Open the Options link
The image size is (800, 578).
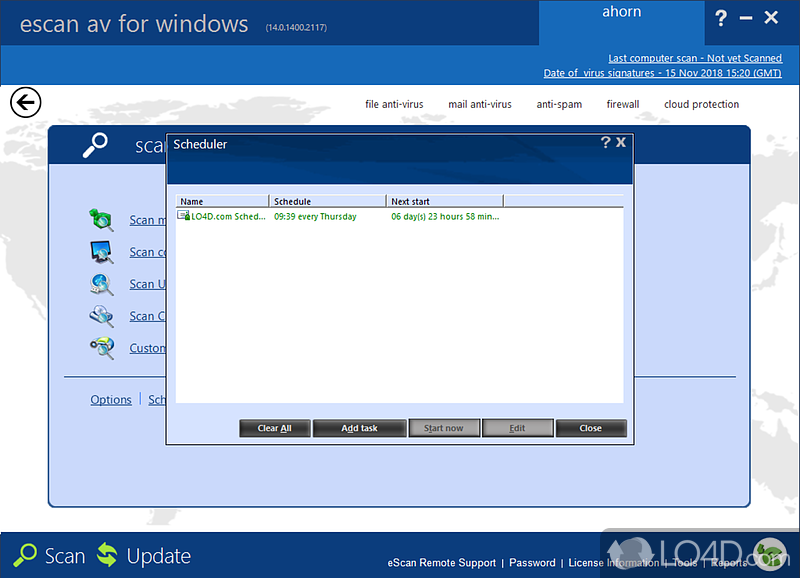pyautogui.click(x=111, y=399)
